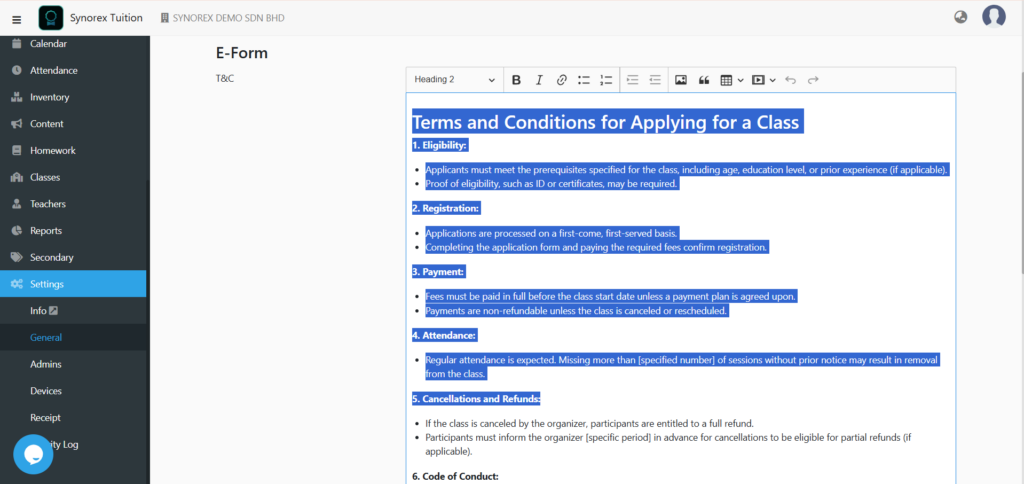The width and height of the screenshot is (1024, 484).
Task: Click the Homework book icon
Action: 17,150
